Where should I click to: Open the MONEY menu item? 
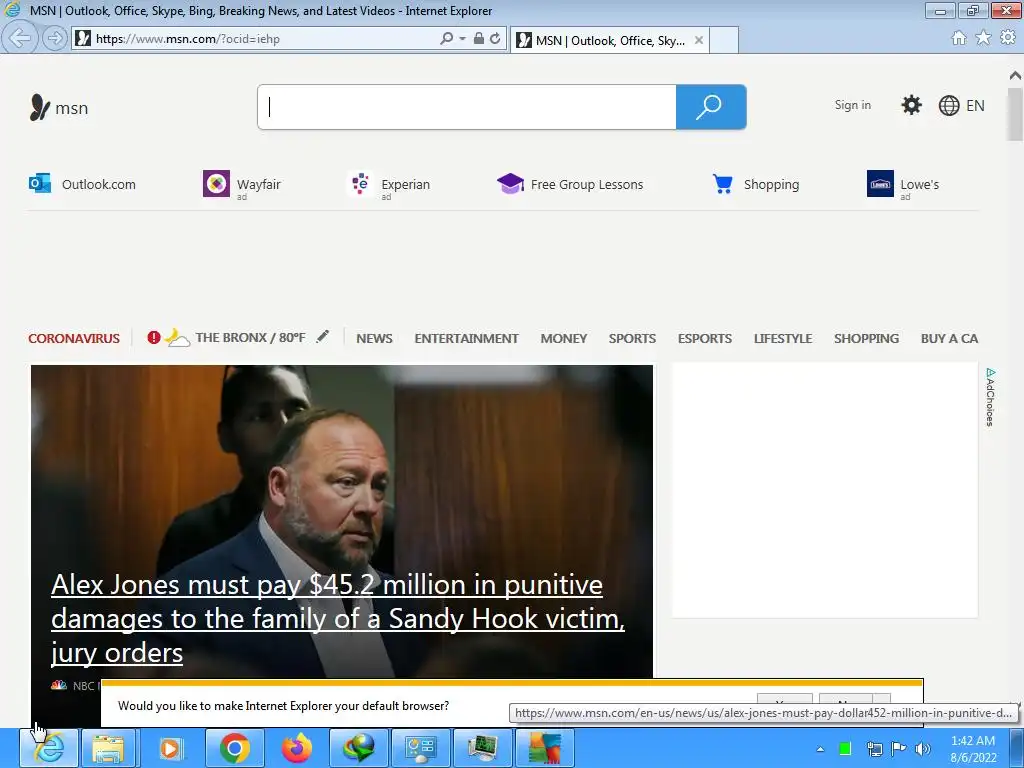pos(564,338)
